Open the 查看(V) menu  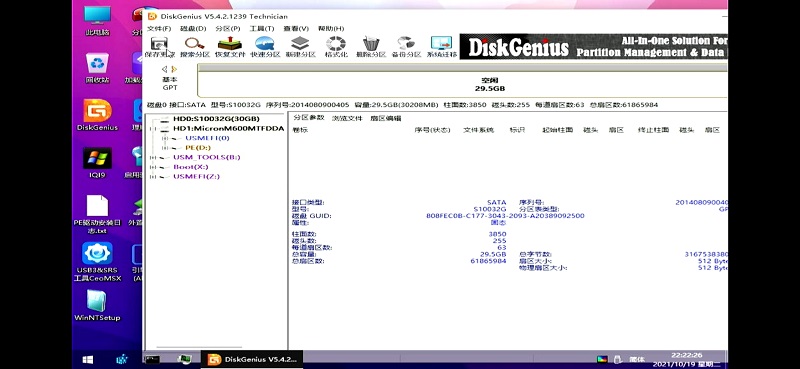[x=296, y=29]
